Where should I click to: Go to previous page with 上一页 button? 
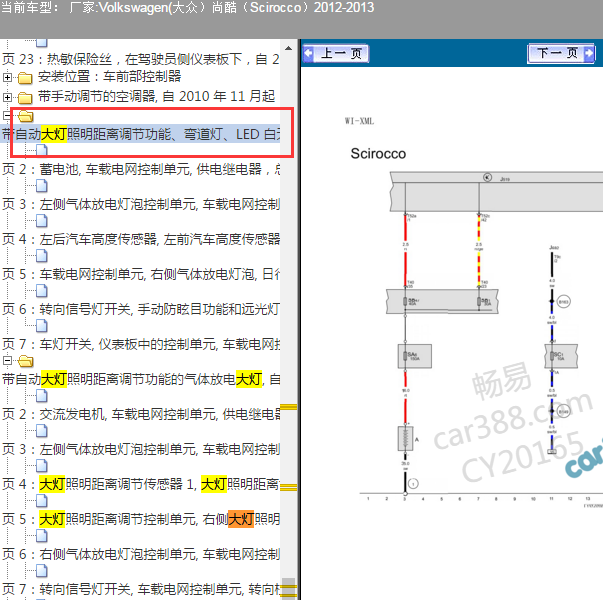(336, 53)
